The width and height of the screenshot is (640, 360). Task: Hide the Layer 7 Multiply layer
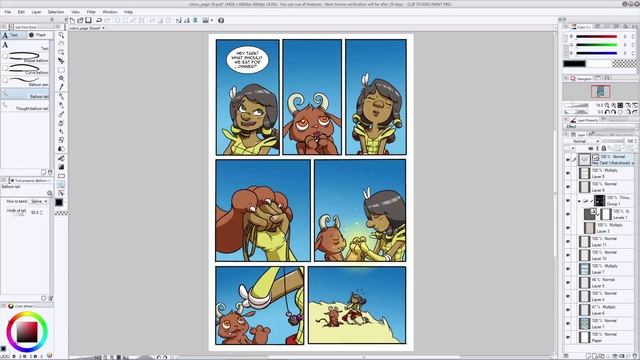tap(568, 269)
